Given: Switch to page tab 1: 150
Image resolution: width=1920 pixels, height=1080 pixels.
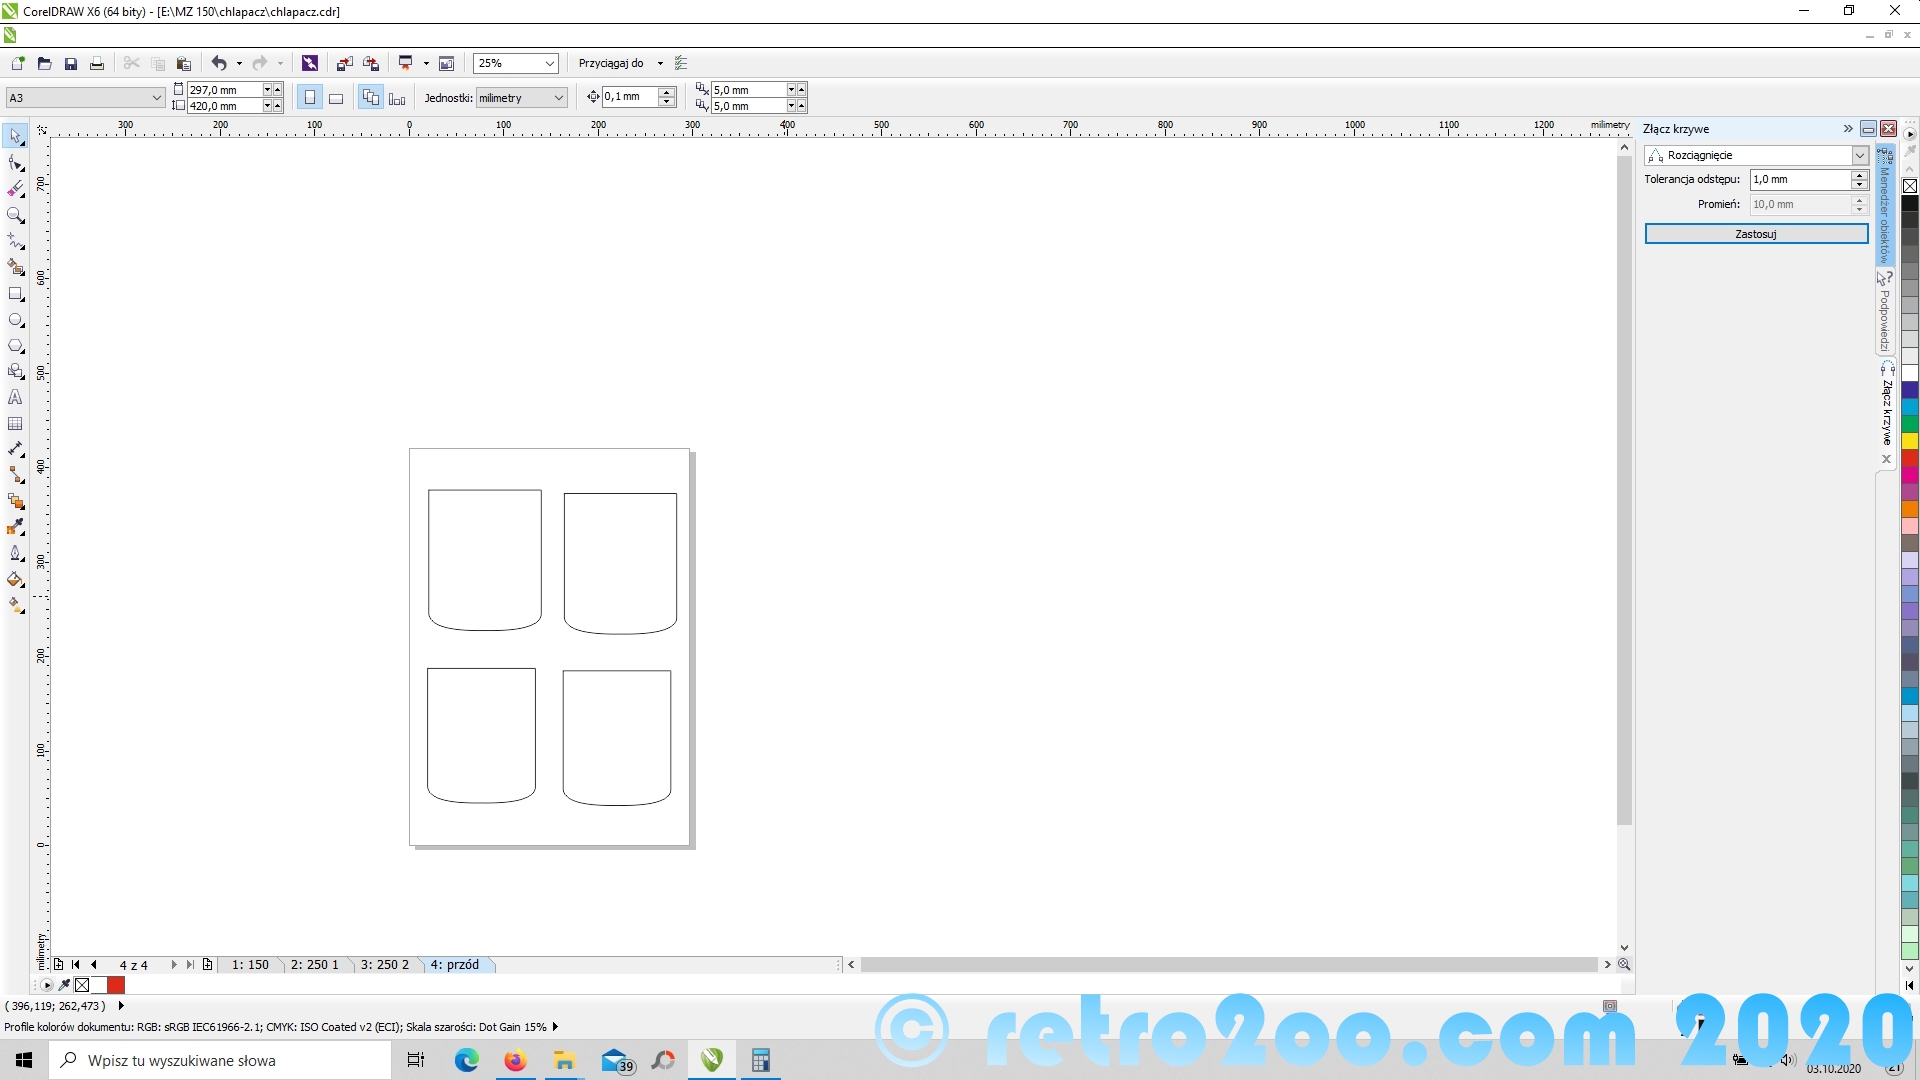Looking at the screenshot, I should tap(250, 965).
